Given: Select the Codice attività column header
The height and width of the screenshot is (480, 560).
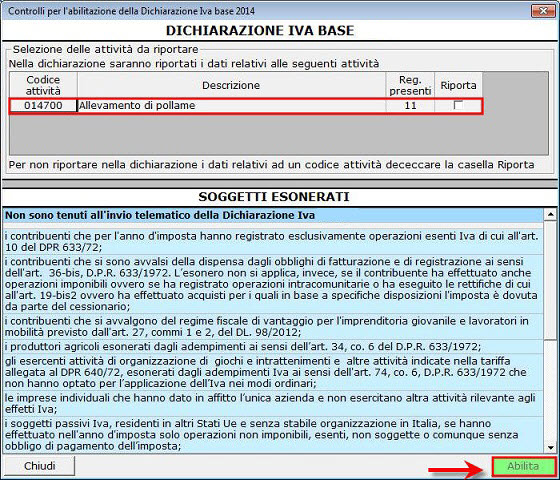Looking at the screenshot, I should pyautogui.click(x=43, y=85).
